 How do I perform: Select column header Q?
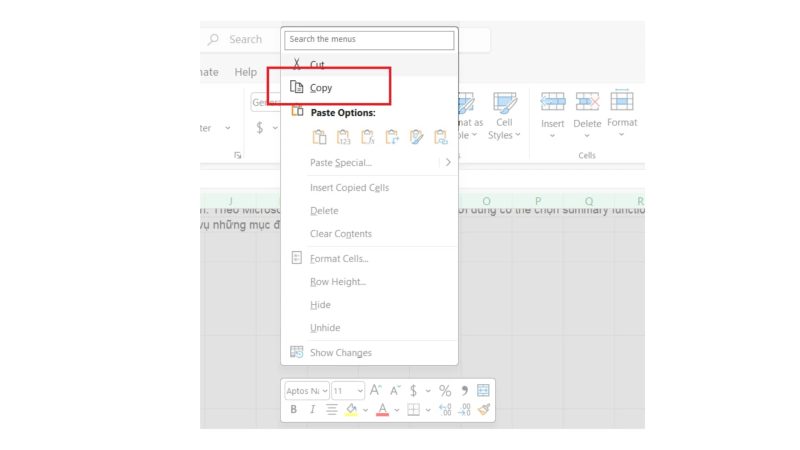589,201
